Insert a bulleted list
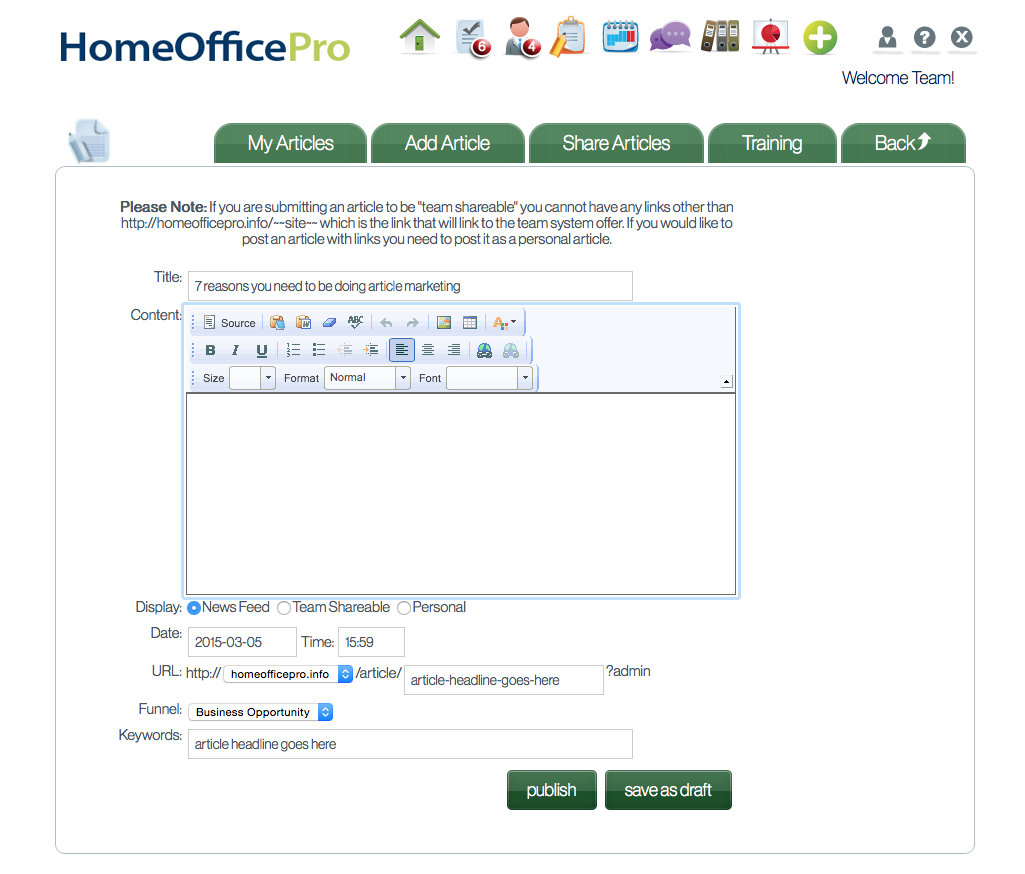The image size is (1025, 874). (x=319, y=350)
